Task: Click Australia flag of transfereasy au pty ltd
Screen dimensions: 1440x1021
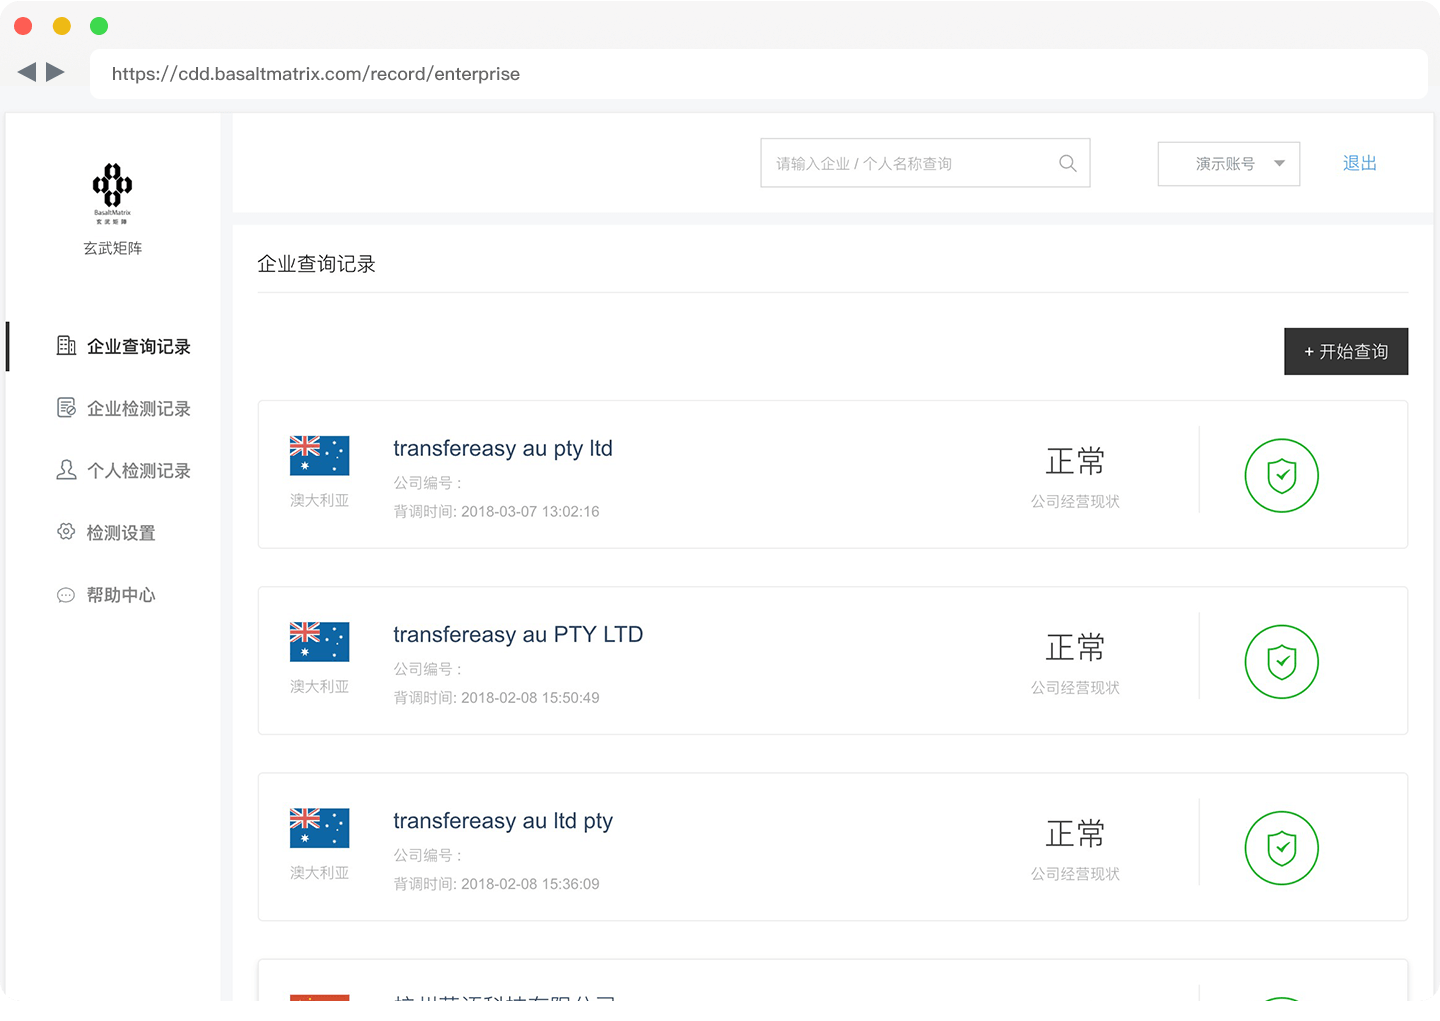Action: [320, 456]
